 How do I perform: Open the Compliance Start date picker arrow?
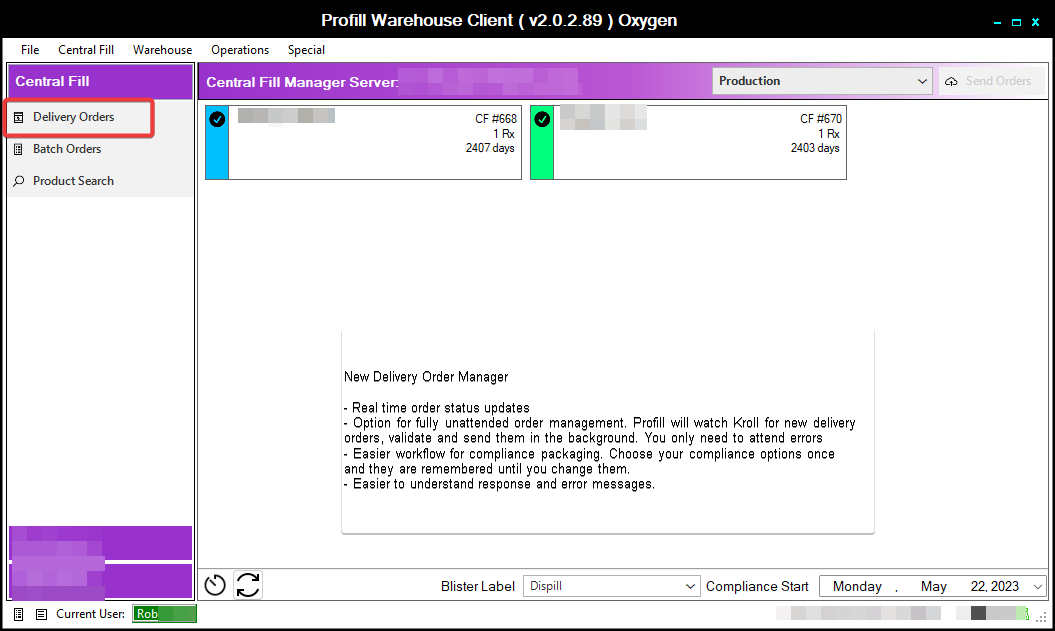pos(1038,587)
